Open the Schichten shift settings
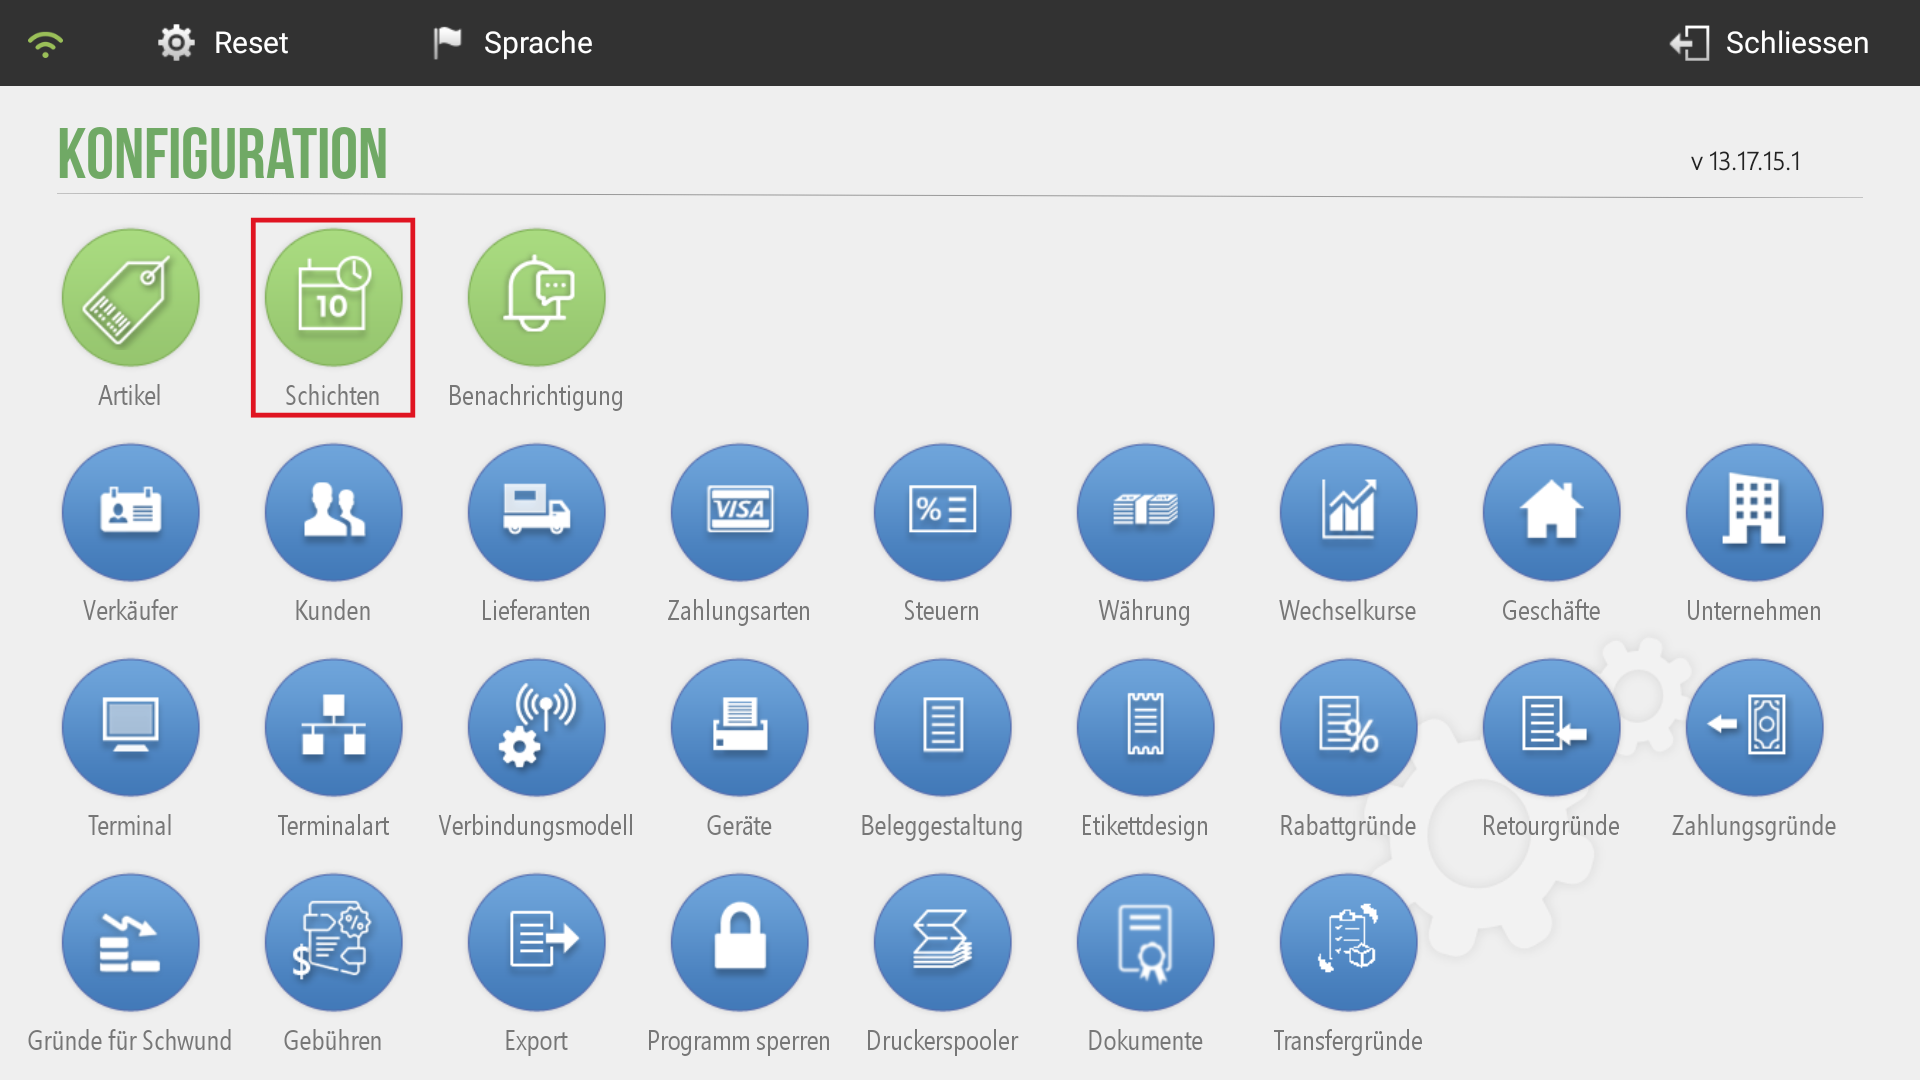The width and height of the screenshot is (1920, 1080). [333, 298]
